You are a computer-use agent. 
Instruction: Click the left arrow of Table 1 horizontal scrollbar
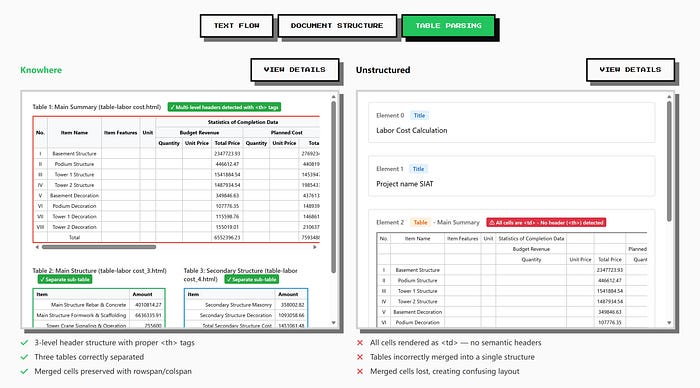[37, 247]
